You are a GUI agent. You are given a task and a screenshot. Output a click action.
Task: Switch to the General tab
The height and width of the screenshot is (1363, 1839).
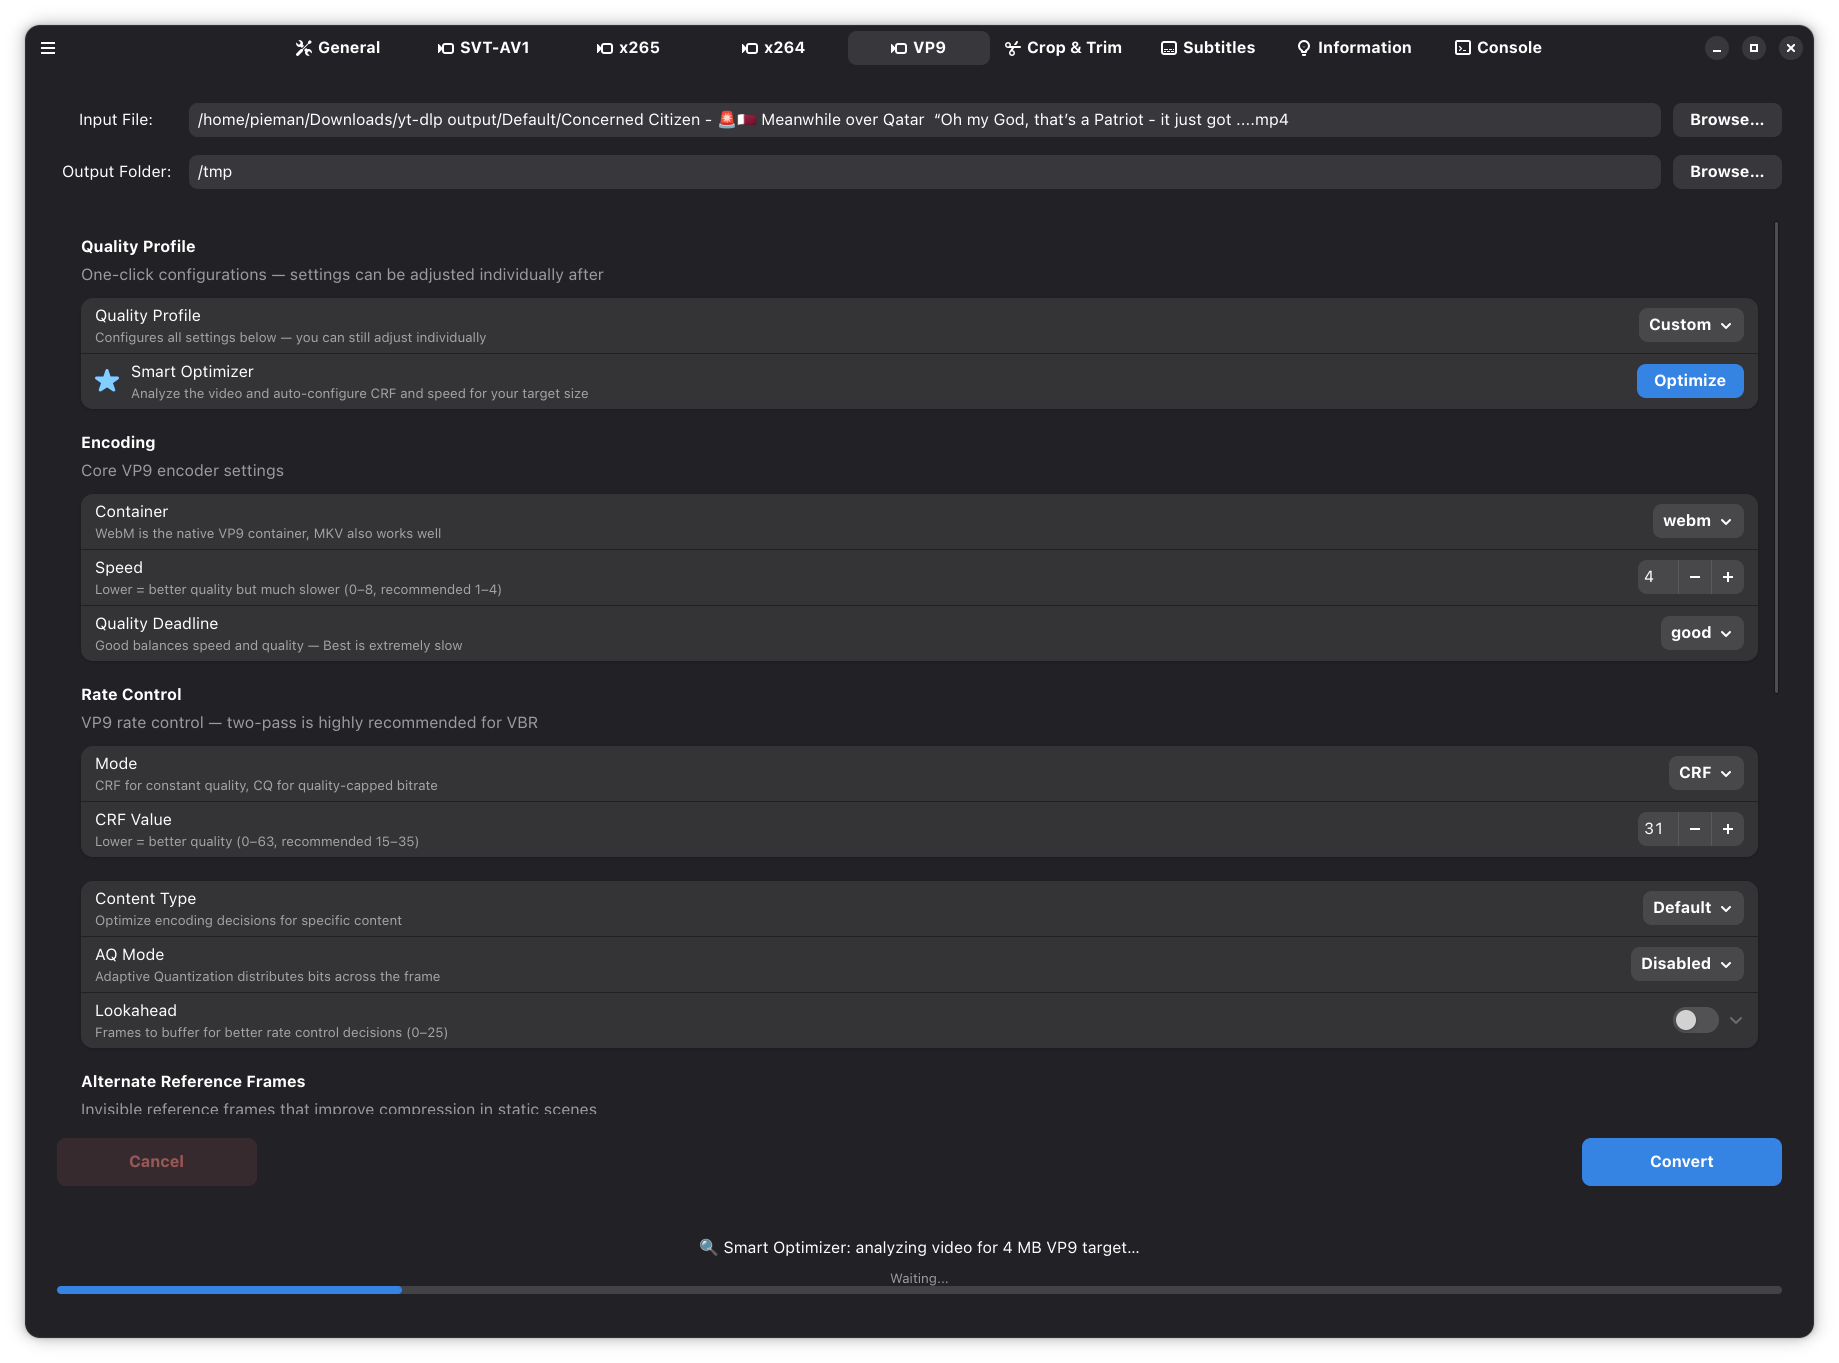338,48
